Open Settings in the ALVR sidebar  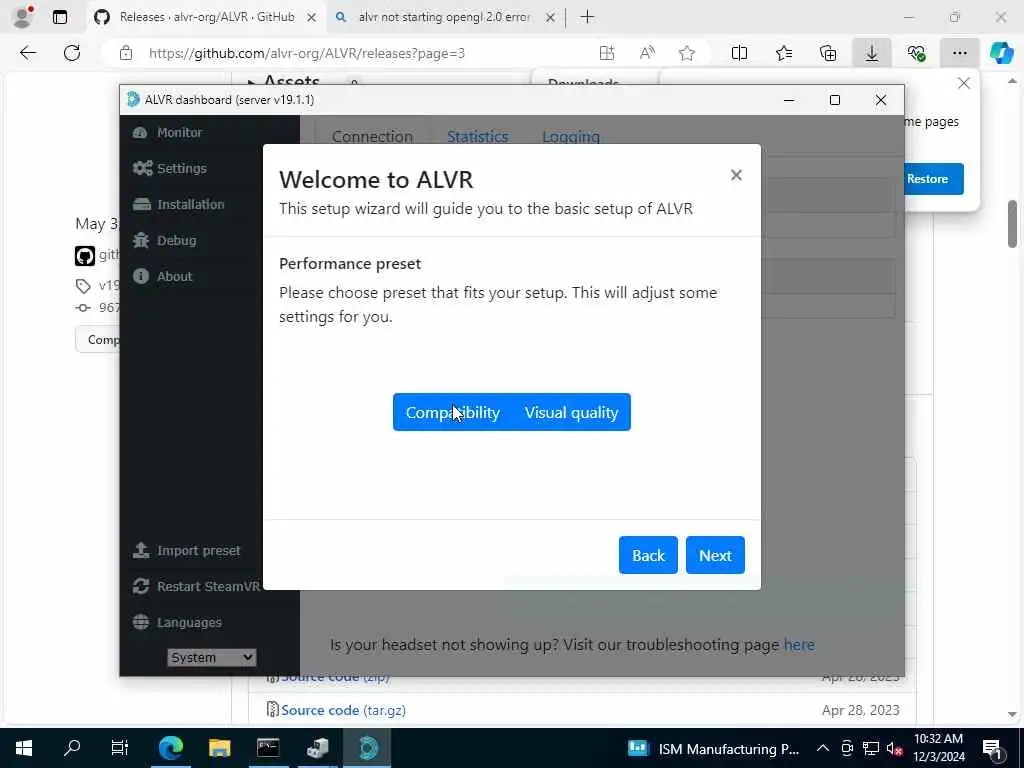click(x=170, y=168)
